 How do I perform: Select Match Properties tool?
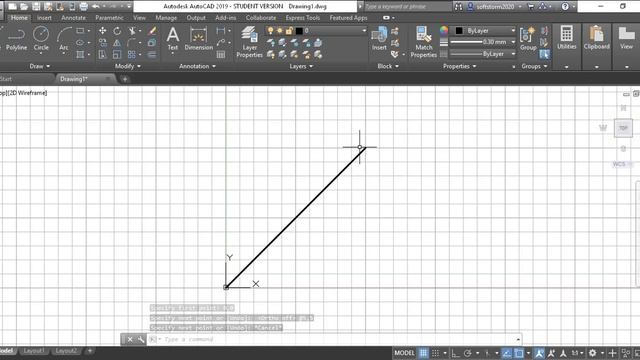tap(423, 42)
